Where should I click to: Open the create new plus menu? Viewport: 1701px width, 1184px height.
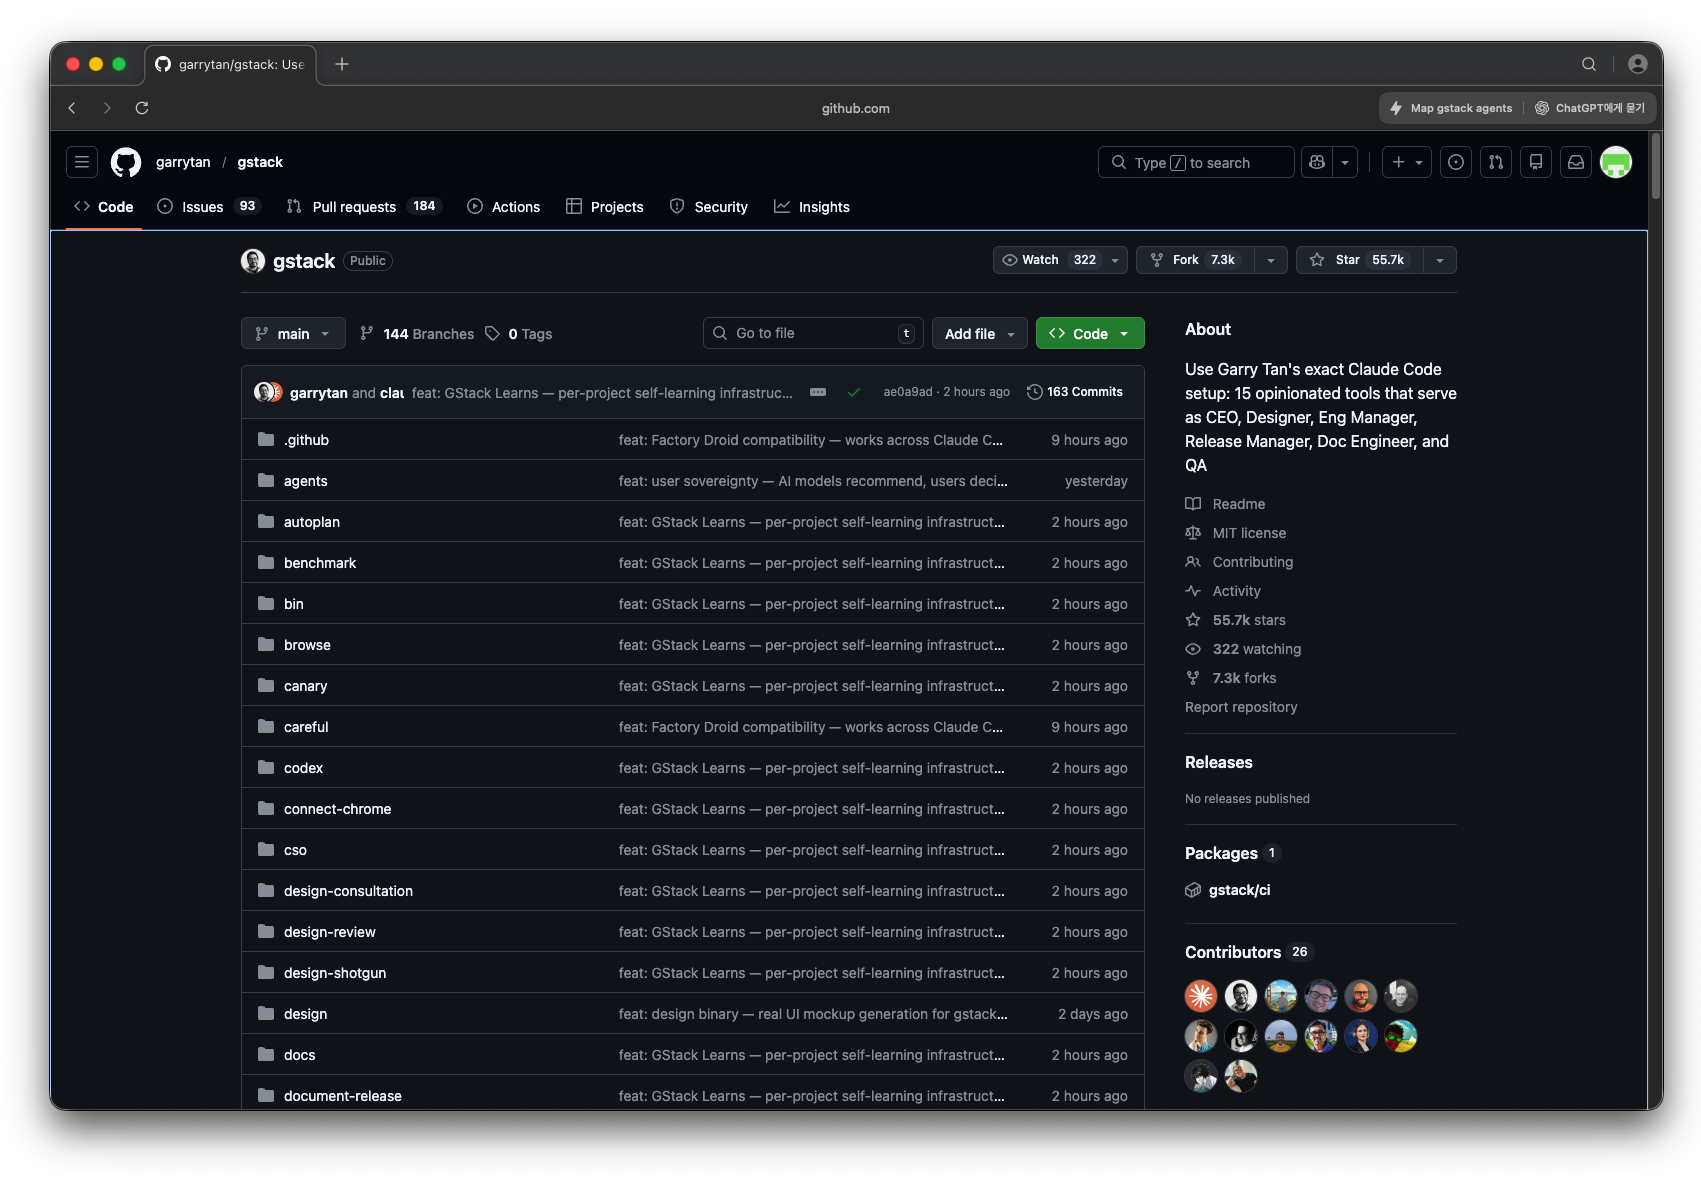click(x=1407, y=162)
